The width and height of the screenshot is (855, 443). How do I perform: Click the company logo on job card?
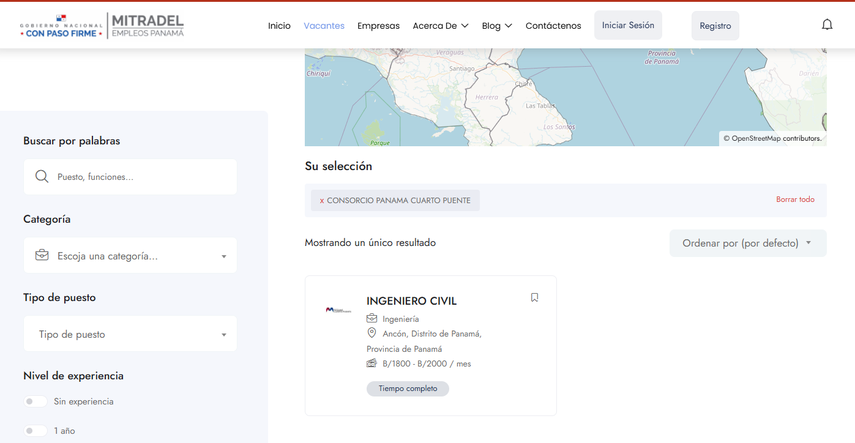(x=339, y=310)
